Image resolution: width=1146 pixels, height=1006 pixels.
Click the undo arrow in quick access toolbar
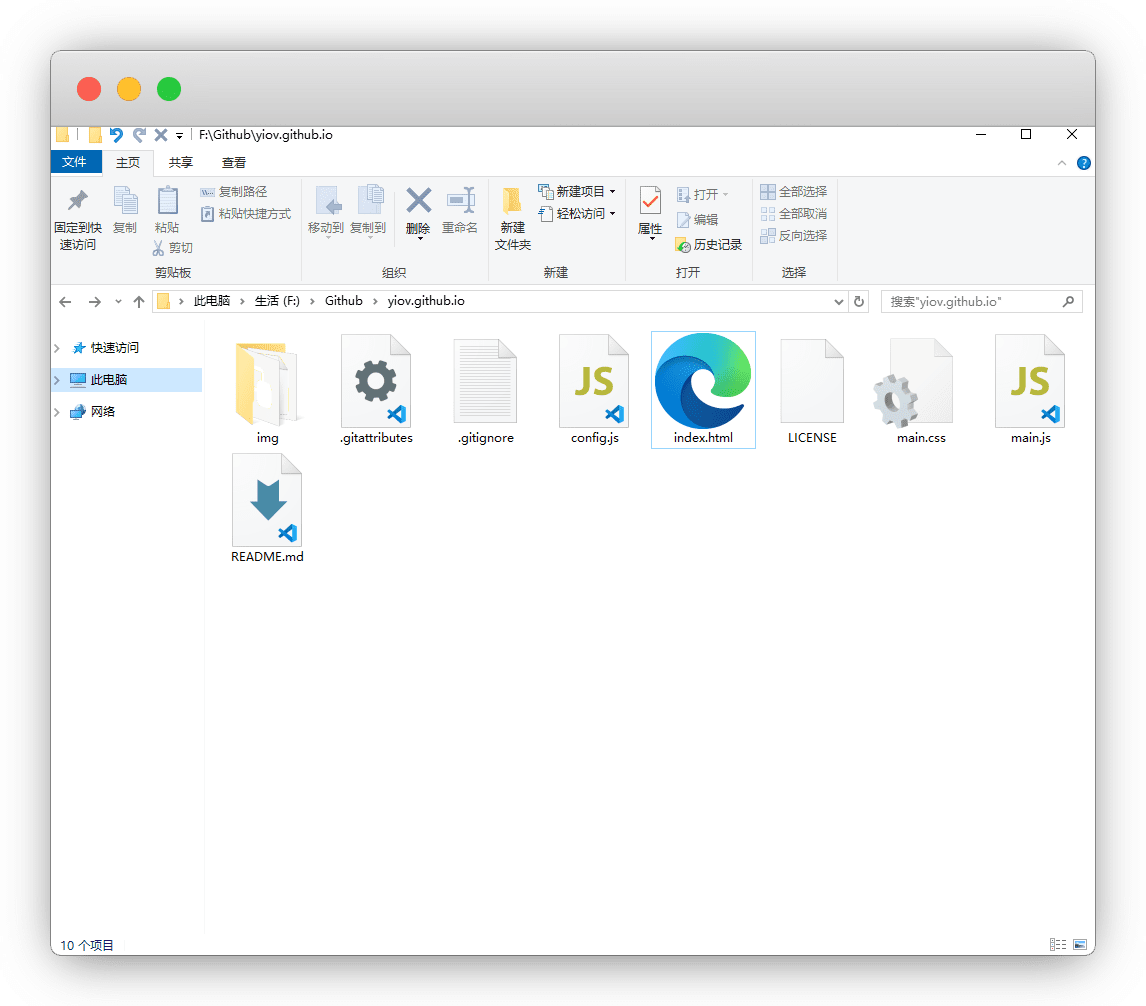(117, 135)
